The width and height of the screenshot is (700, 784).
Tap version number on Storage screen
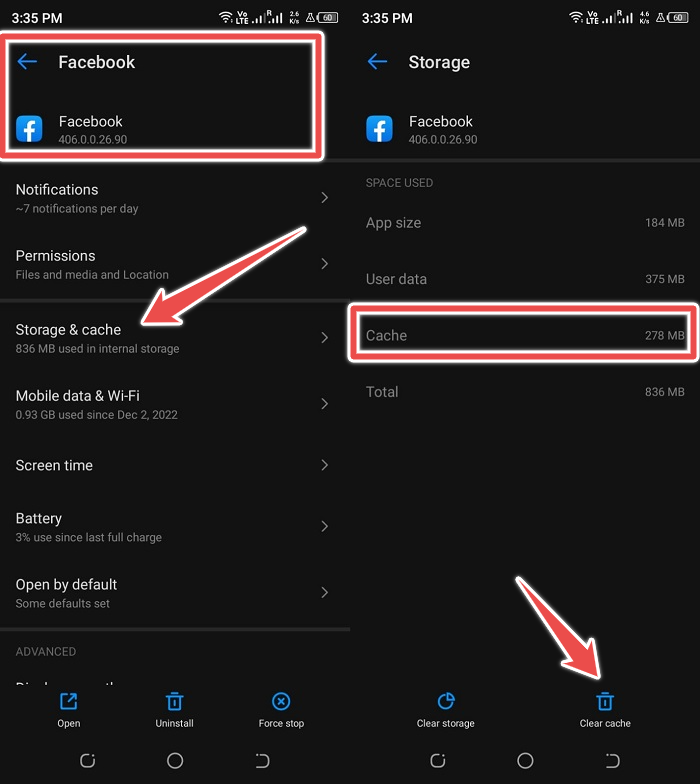(x=442, y=140)
